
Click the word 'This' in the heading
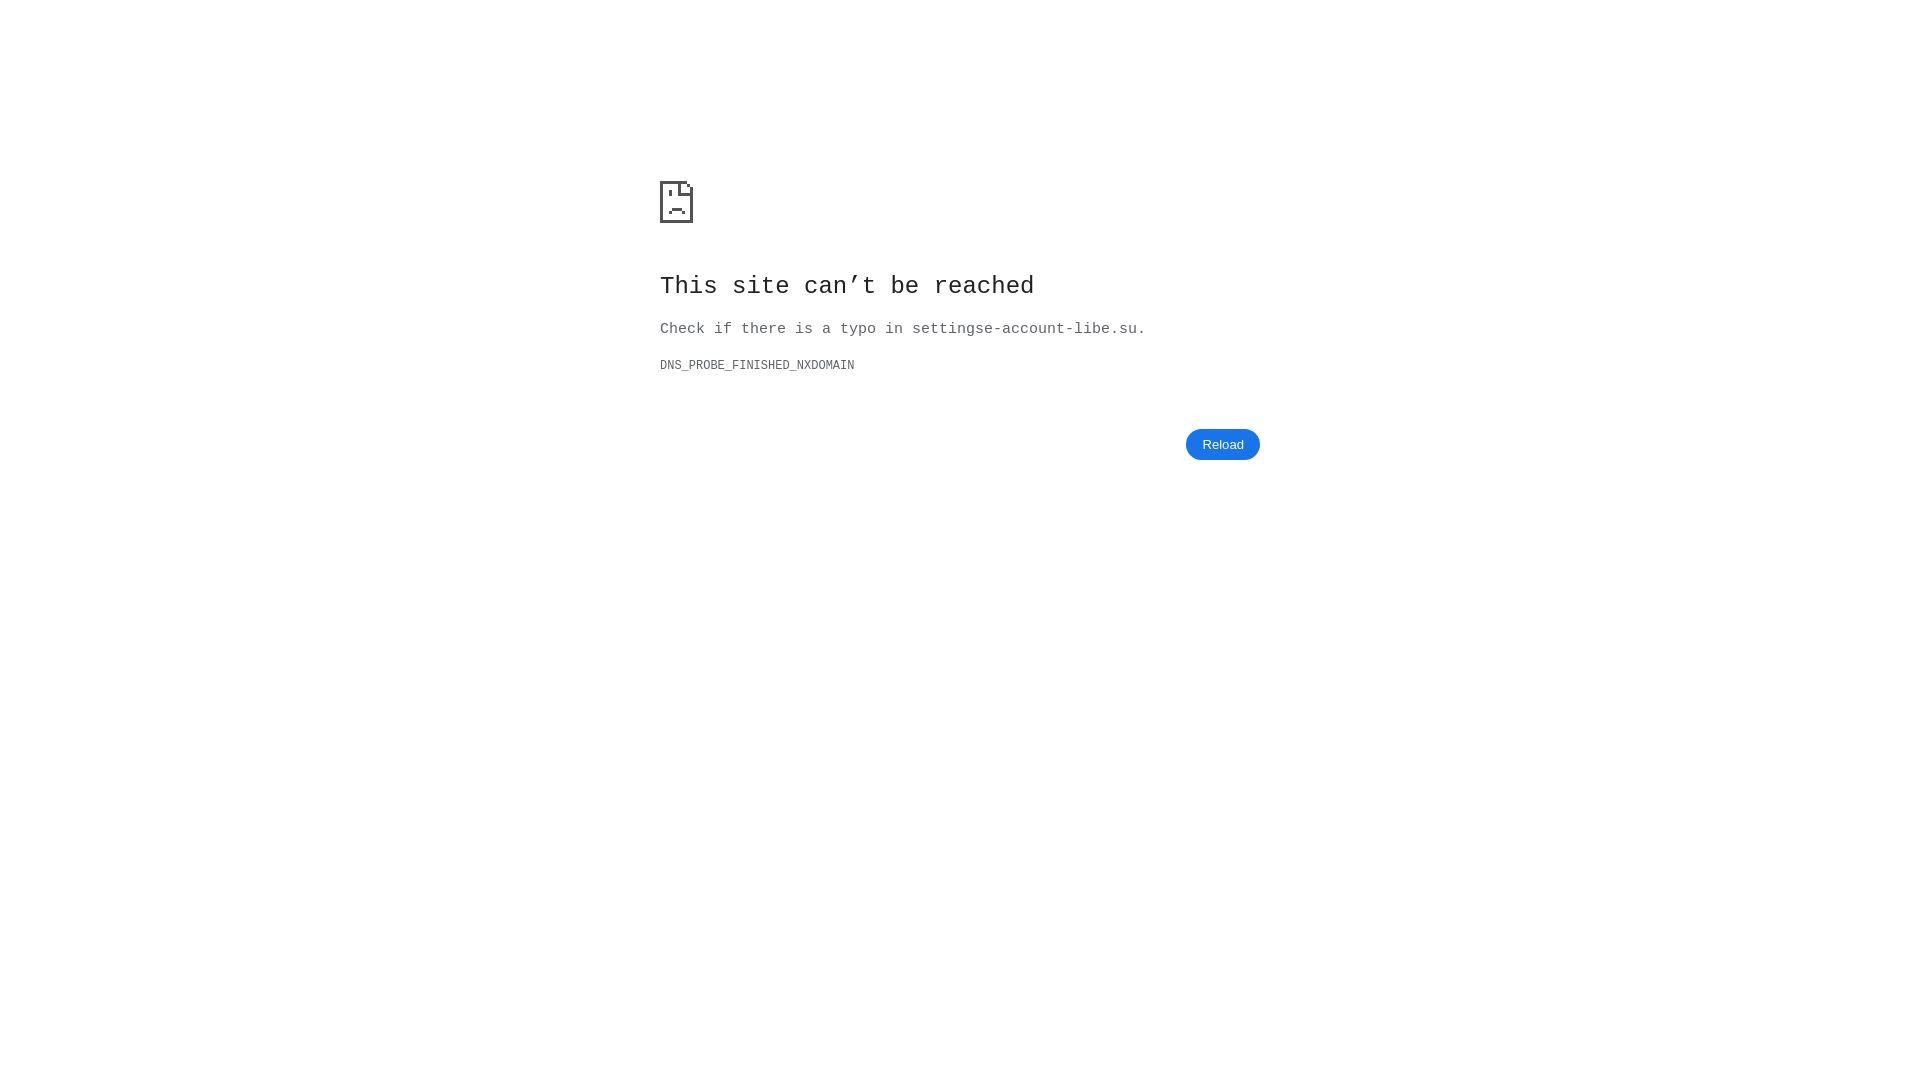tap(689, 286)
